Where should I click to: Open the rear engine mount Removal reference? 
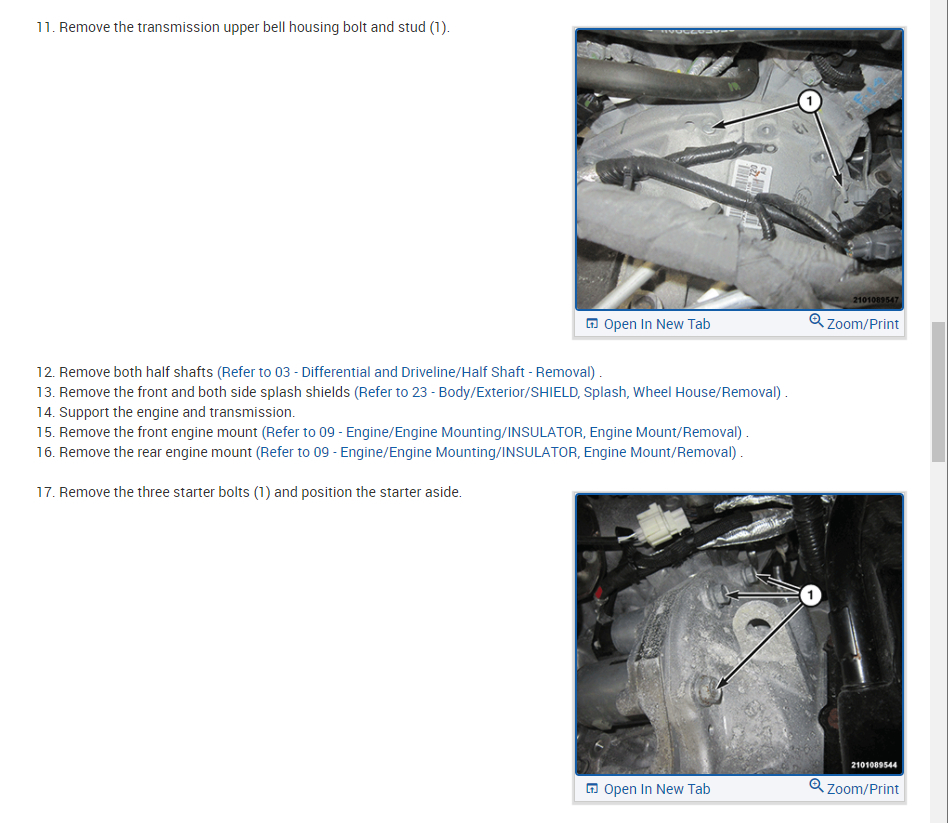(498, 452)
